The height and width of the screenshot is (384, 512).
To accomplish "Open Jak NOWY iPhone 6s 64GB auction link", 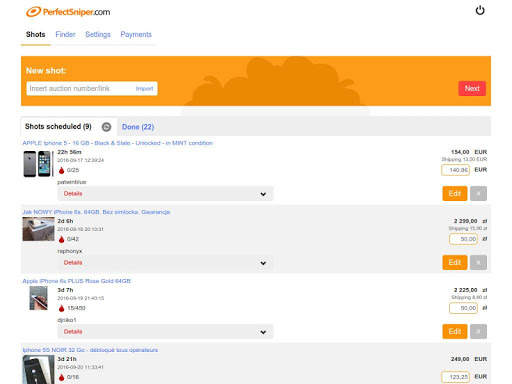I will coord(96,212).
